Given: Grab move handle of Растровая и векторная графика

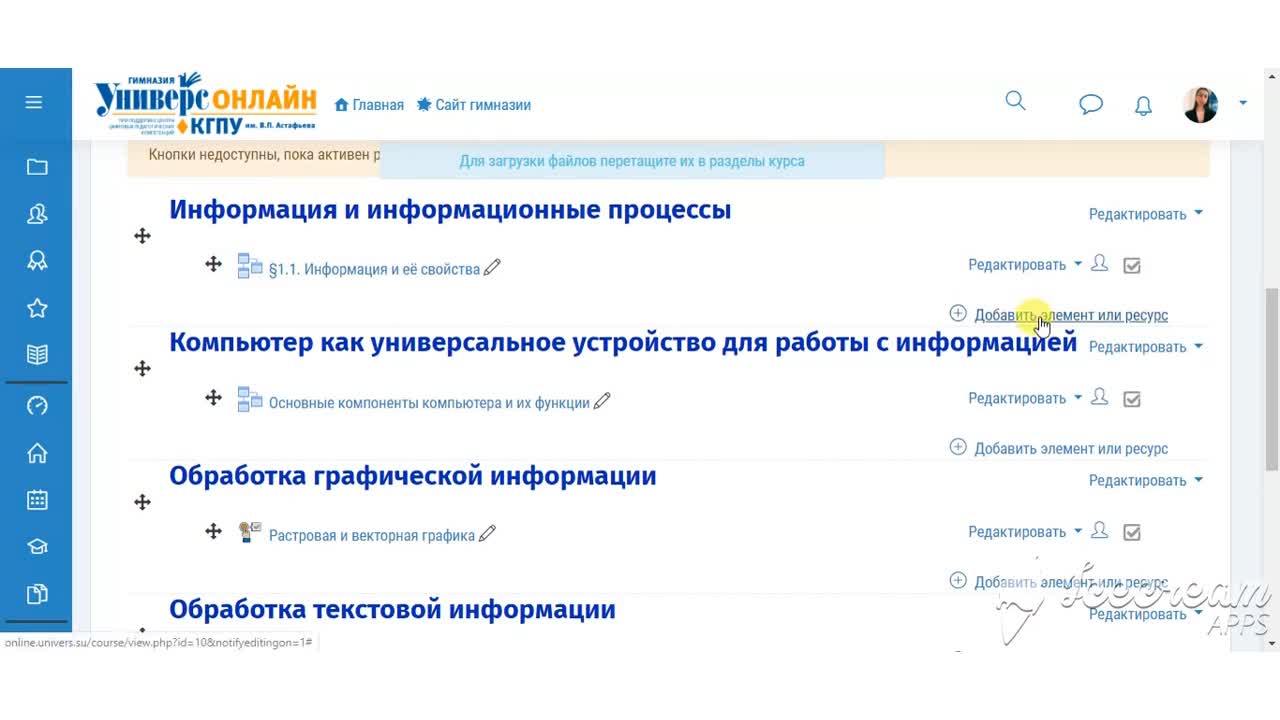Looking at the screenshot, I should point(213,531).
